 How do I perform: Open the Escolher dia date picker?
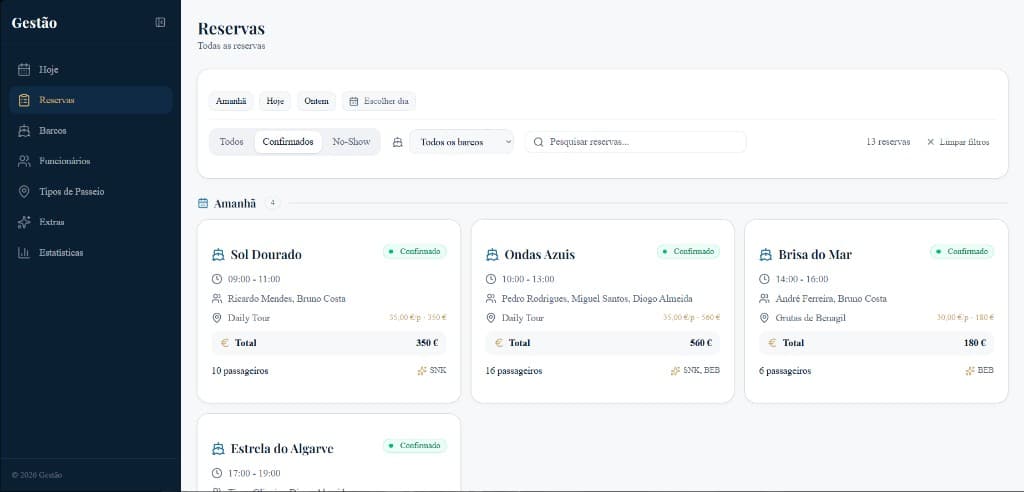(x=379, y=101)
